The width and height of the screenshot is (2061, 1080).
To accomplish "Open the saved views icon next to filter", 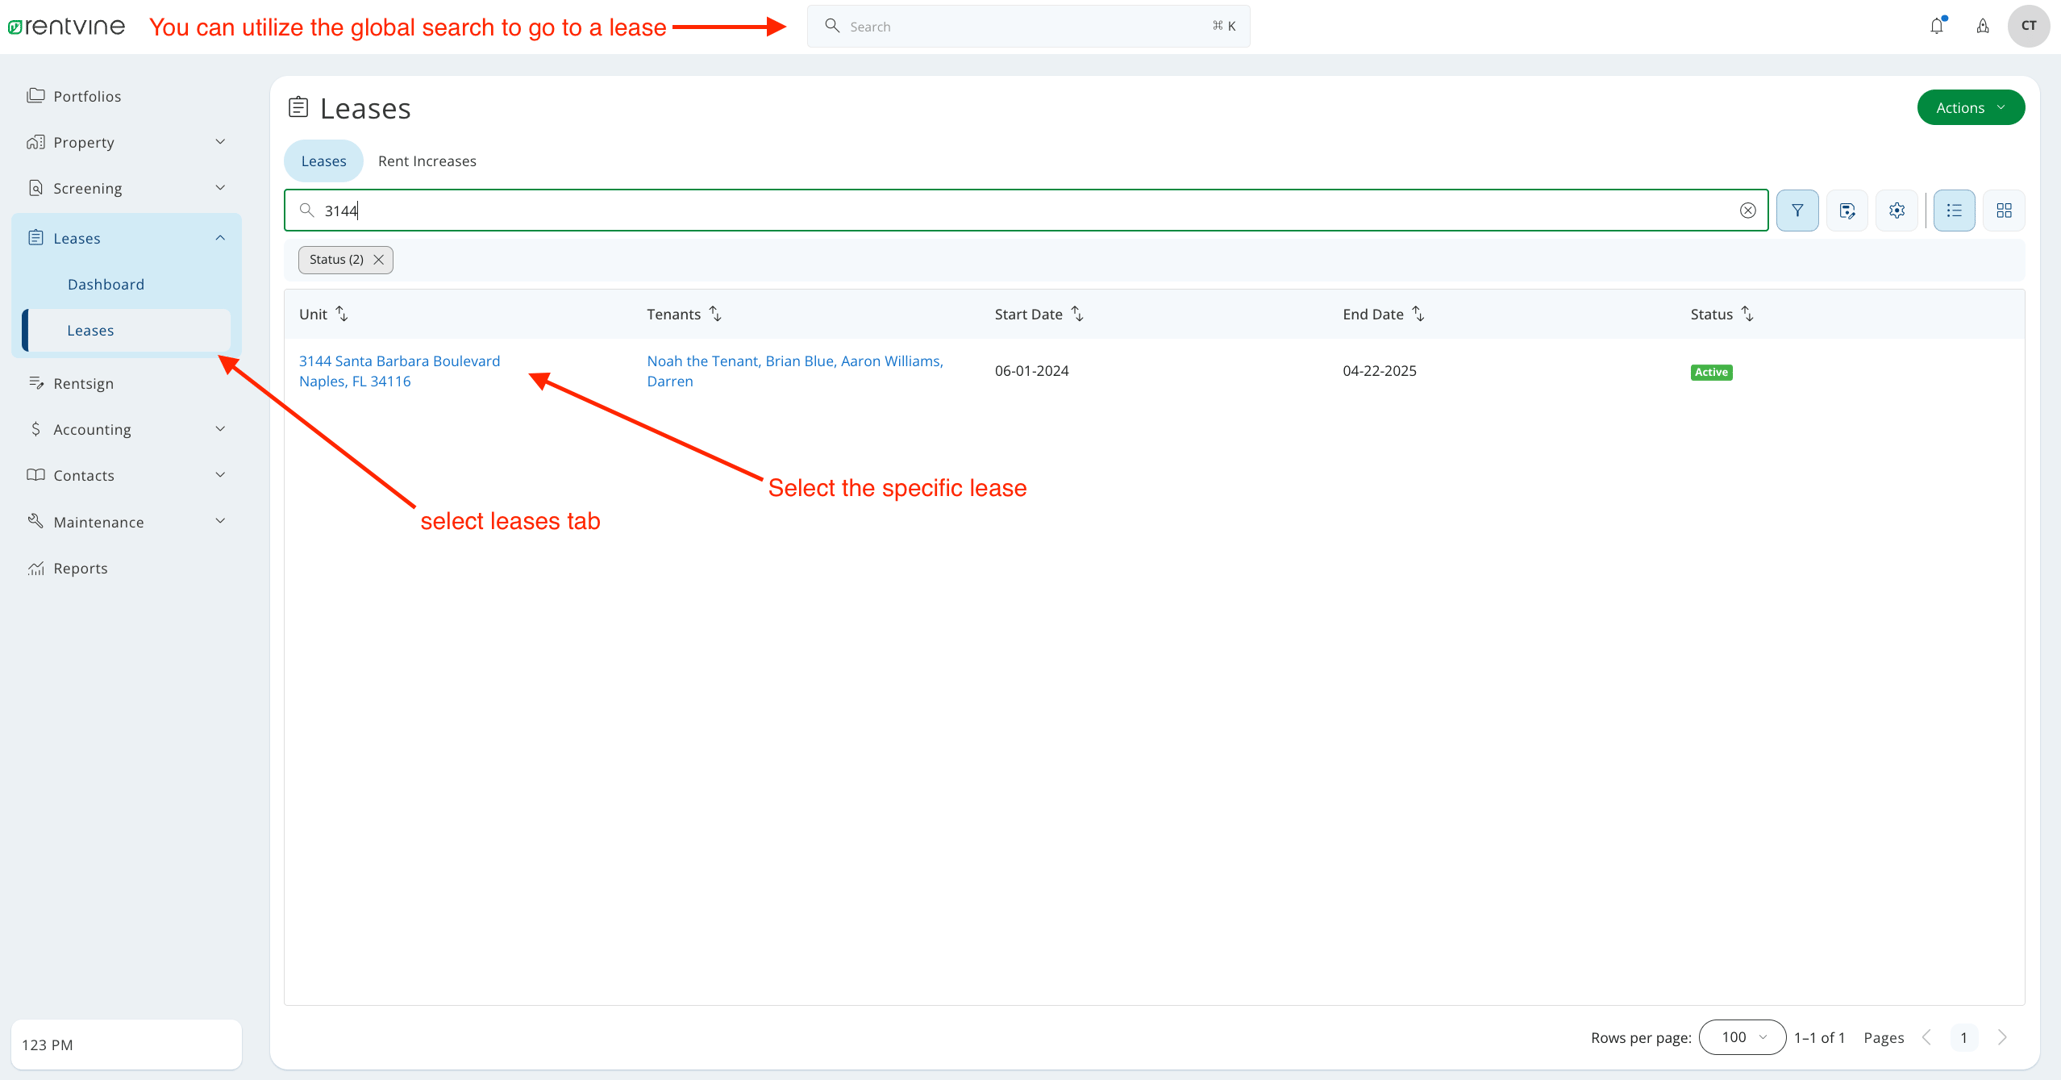I will (1847, 210).
